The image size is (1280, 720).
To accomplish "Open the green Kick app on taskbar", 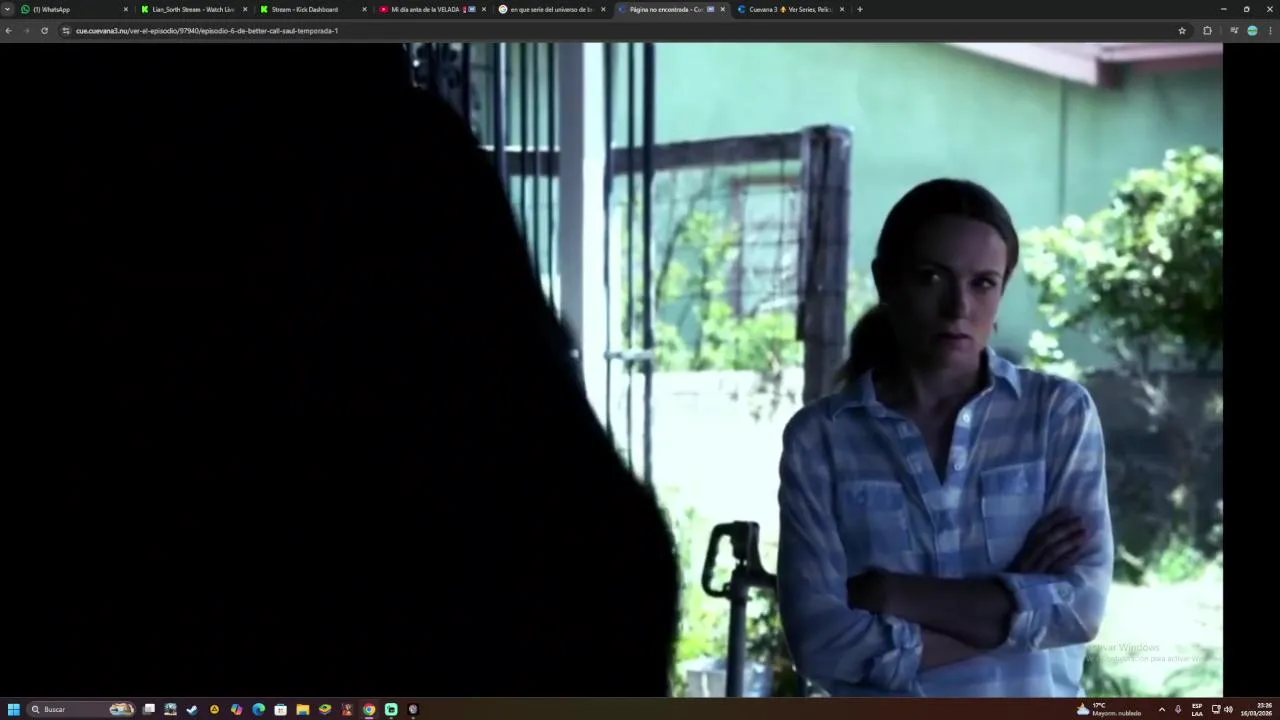I will click(x=391, y=709).
